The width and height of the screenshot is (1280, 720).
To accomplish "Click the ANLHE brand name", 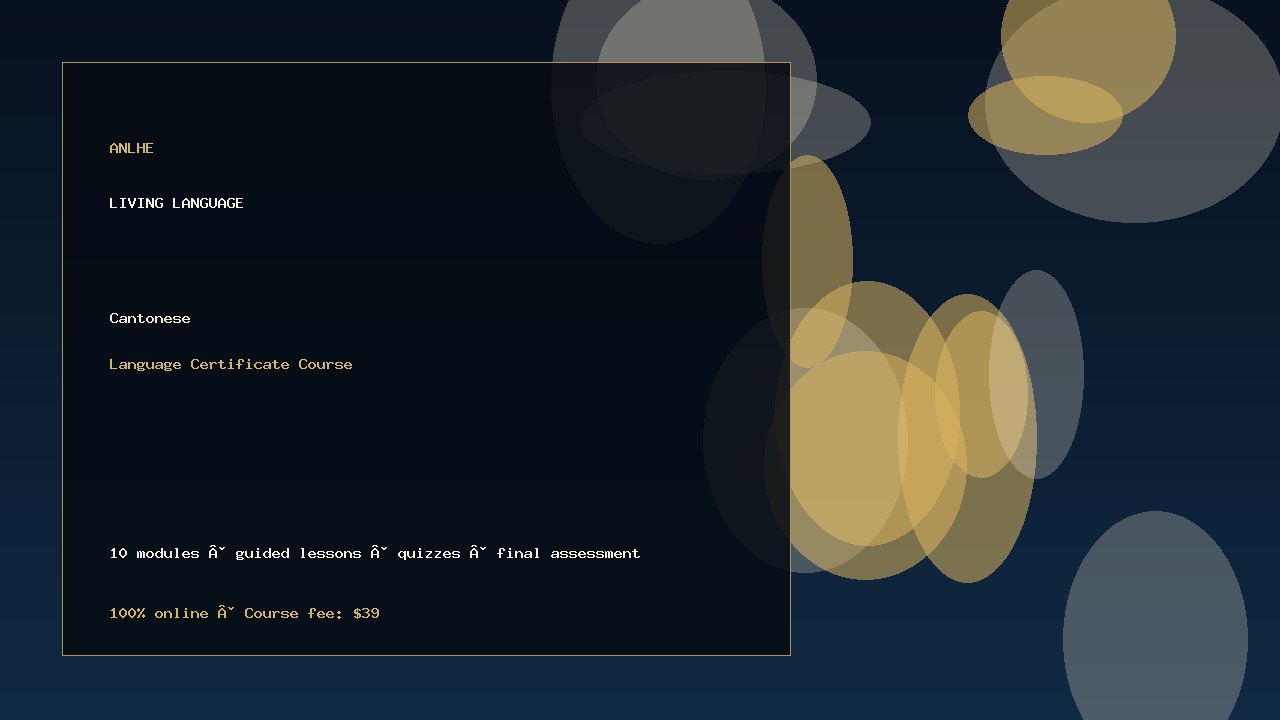I will point(131,148).
